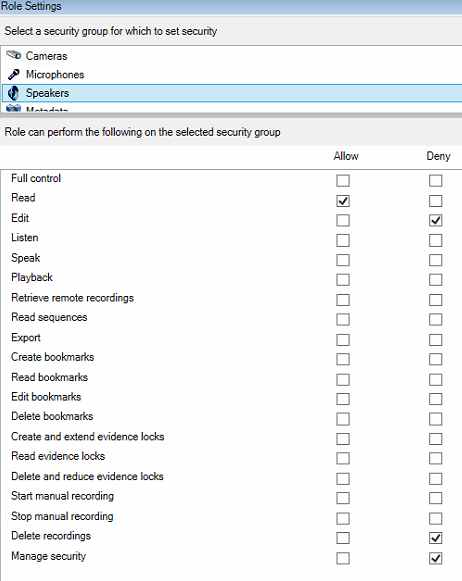Screen dimensions: 462x581
Task: Select the Speakers security group row
Action: point(232,93)
